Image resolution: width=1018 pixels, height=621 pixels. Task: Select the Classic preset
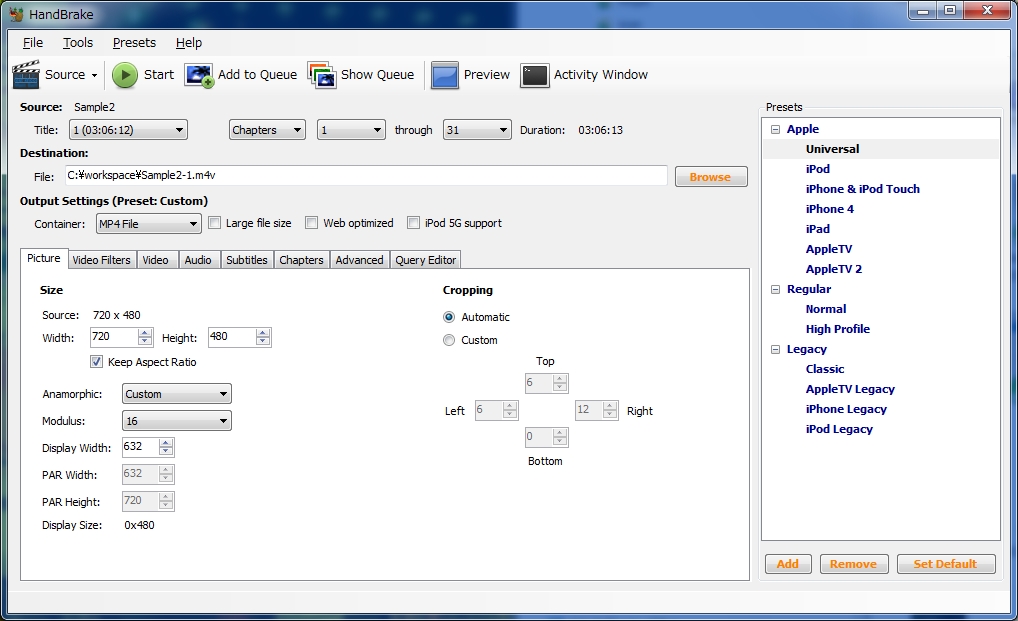click(825, 369)
